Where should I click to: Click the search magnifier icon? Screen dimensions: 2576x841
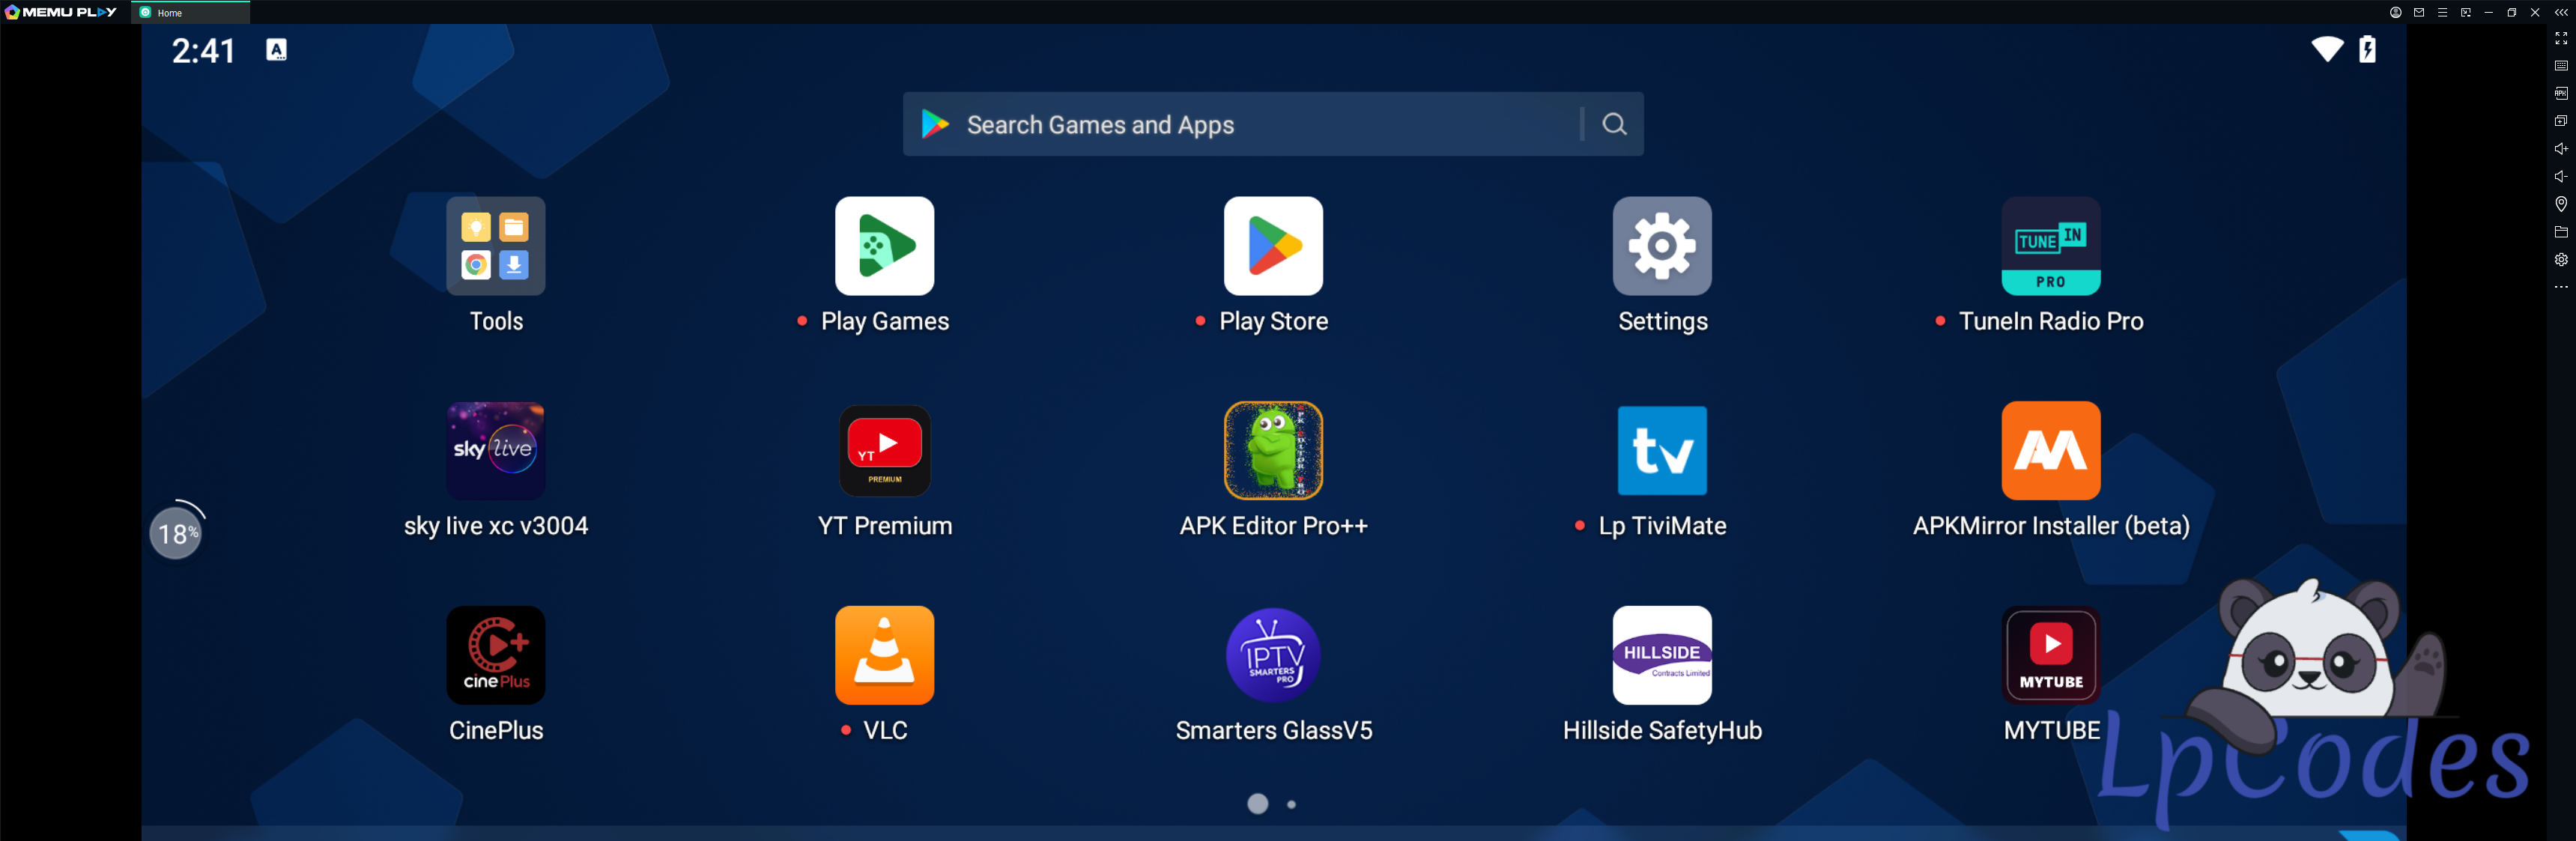[1614, 124]
